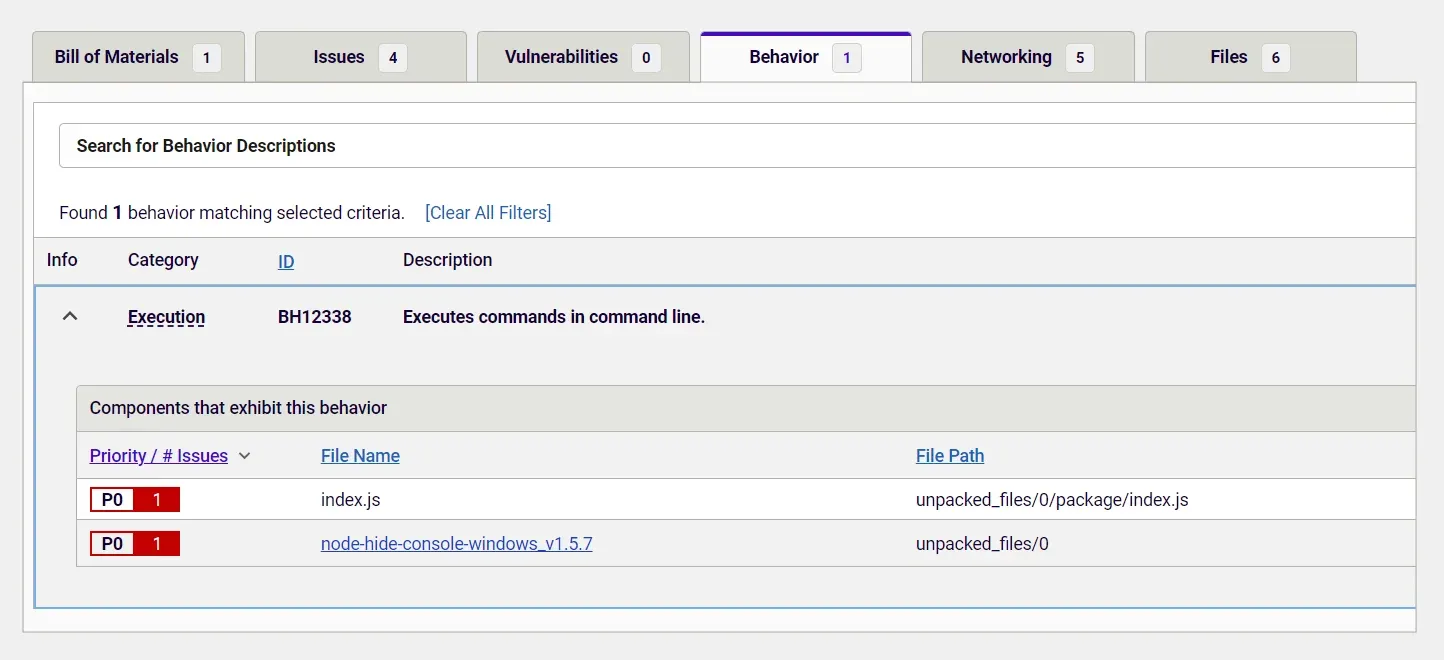Click the 0 count badge on Vulnerabilities
Image resolution: width=1444 pixels, height=660 pixels.
coord(646,58)
